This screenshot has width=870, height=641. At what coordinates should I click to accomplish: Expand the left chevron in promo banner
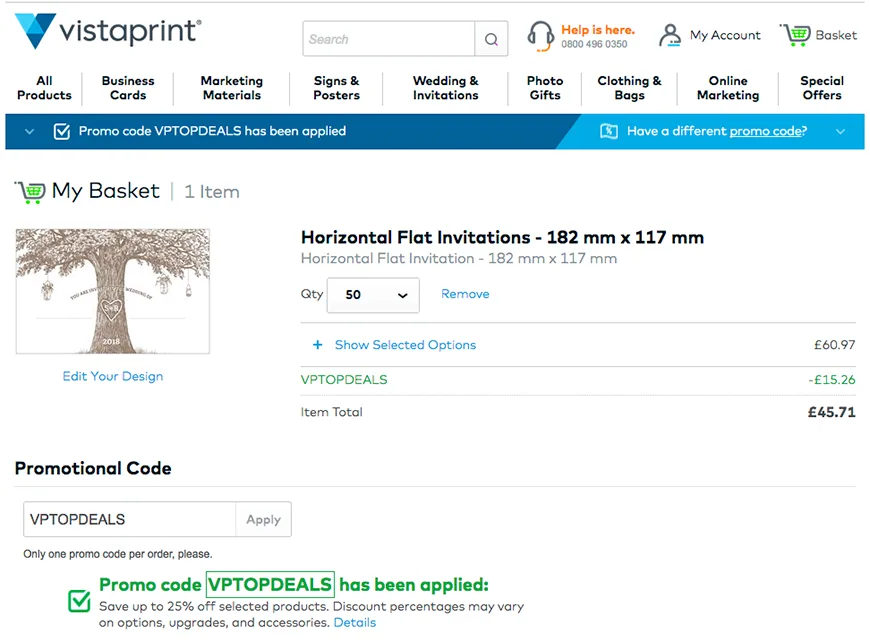30,131
